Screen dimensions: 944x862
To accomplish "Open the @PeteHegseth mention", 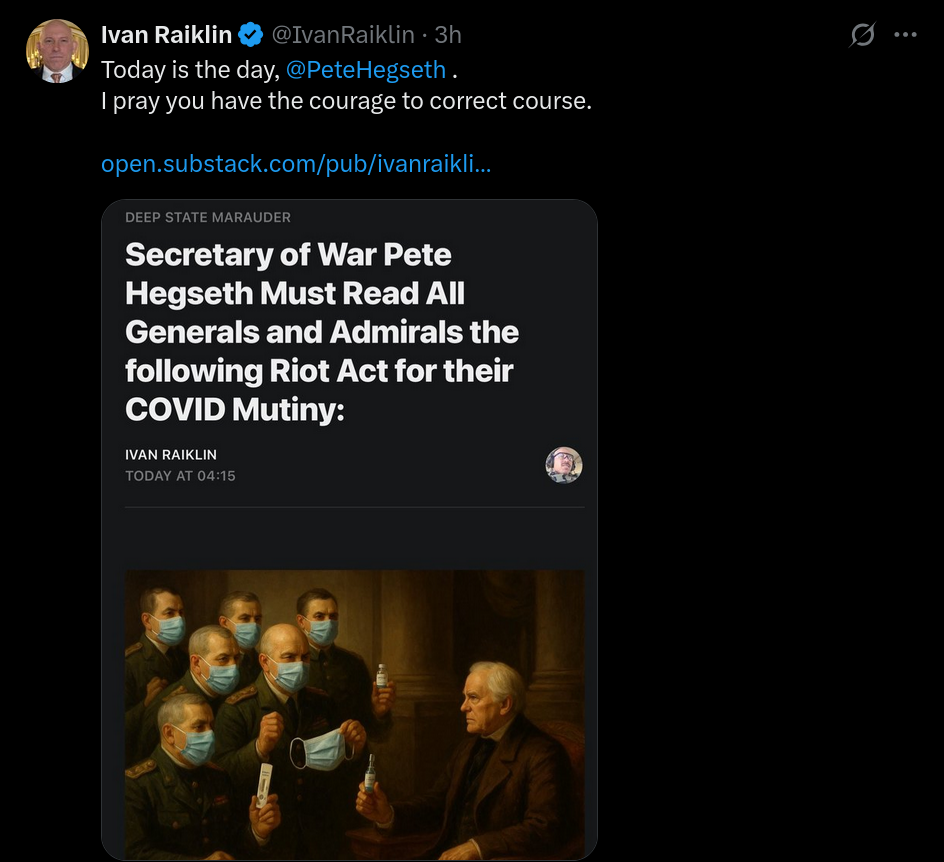I will click(x=366, y=71).
